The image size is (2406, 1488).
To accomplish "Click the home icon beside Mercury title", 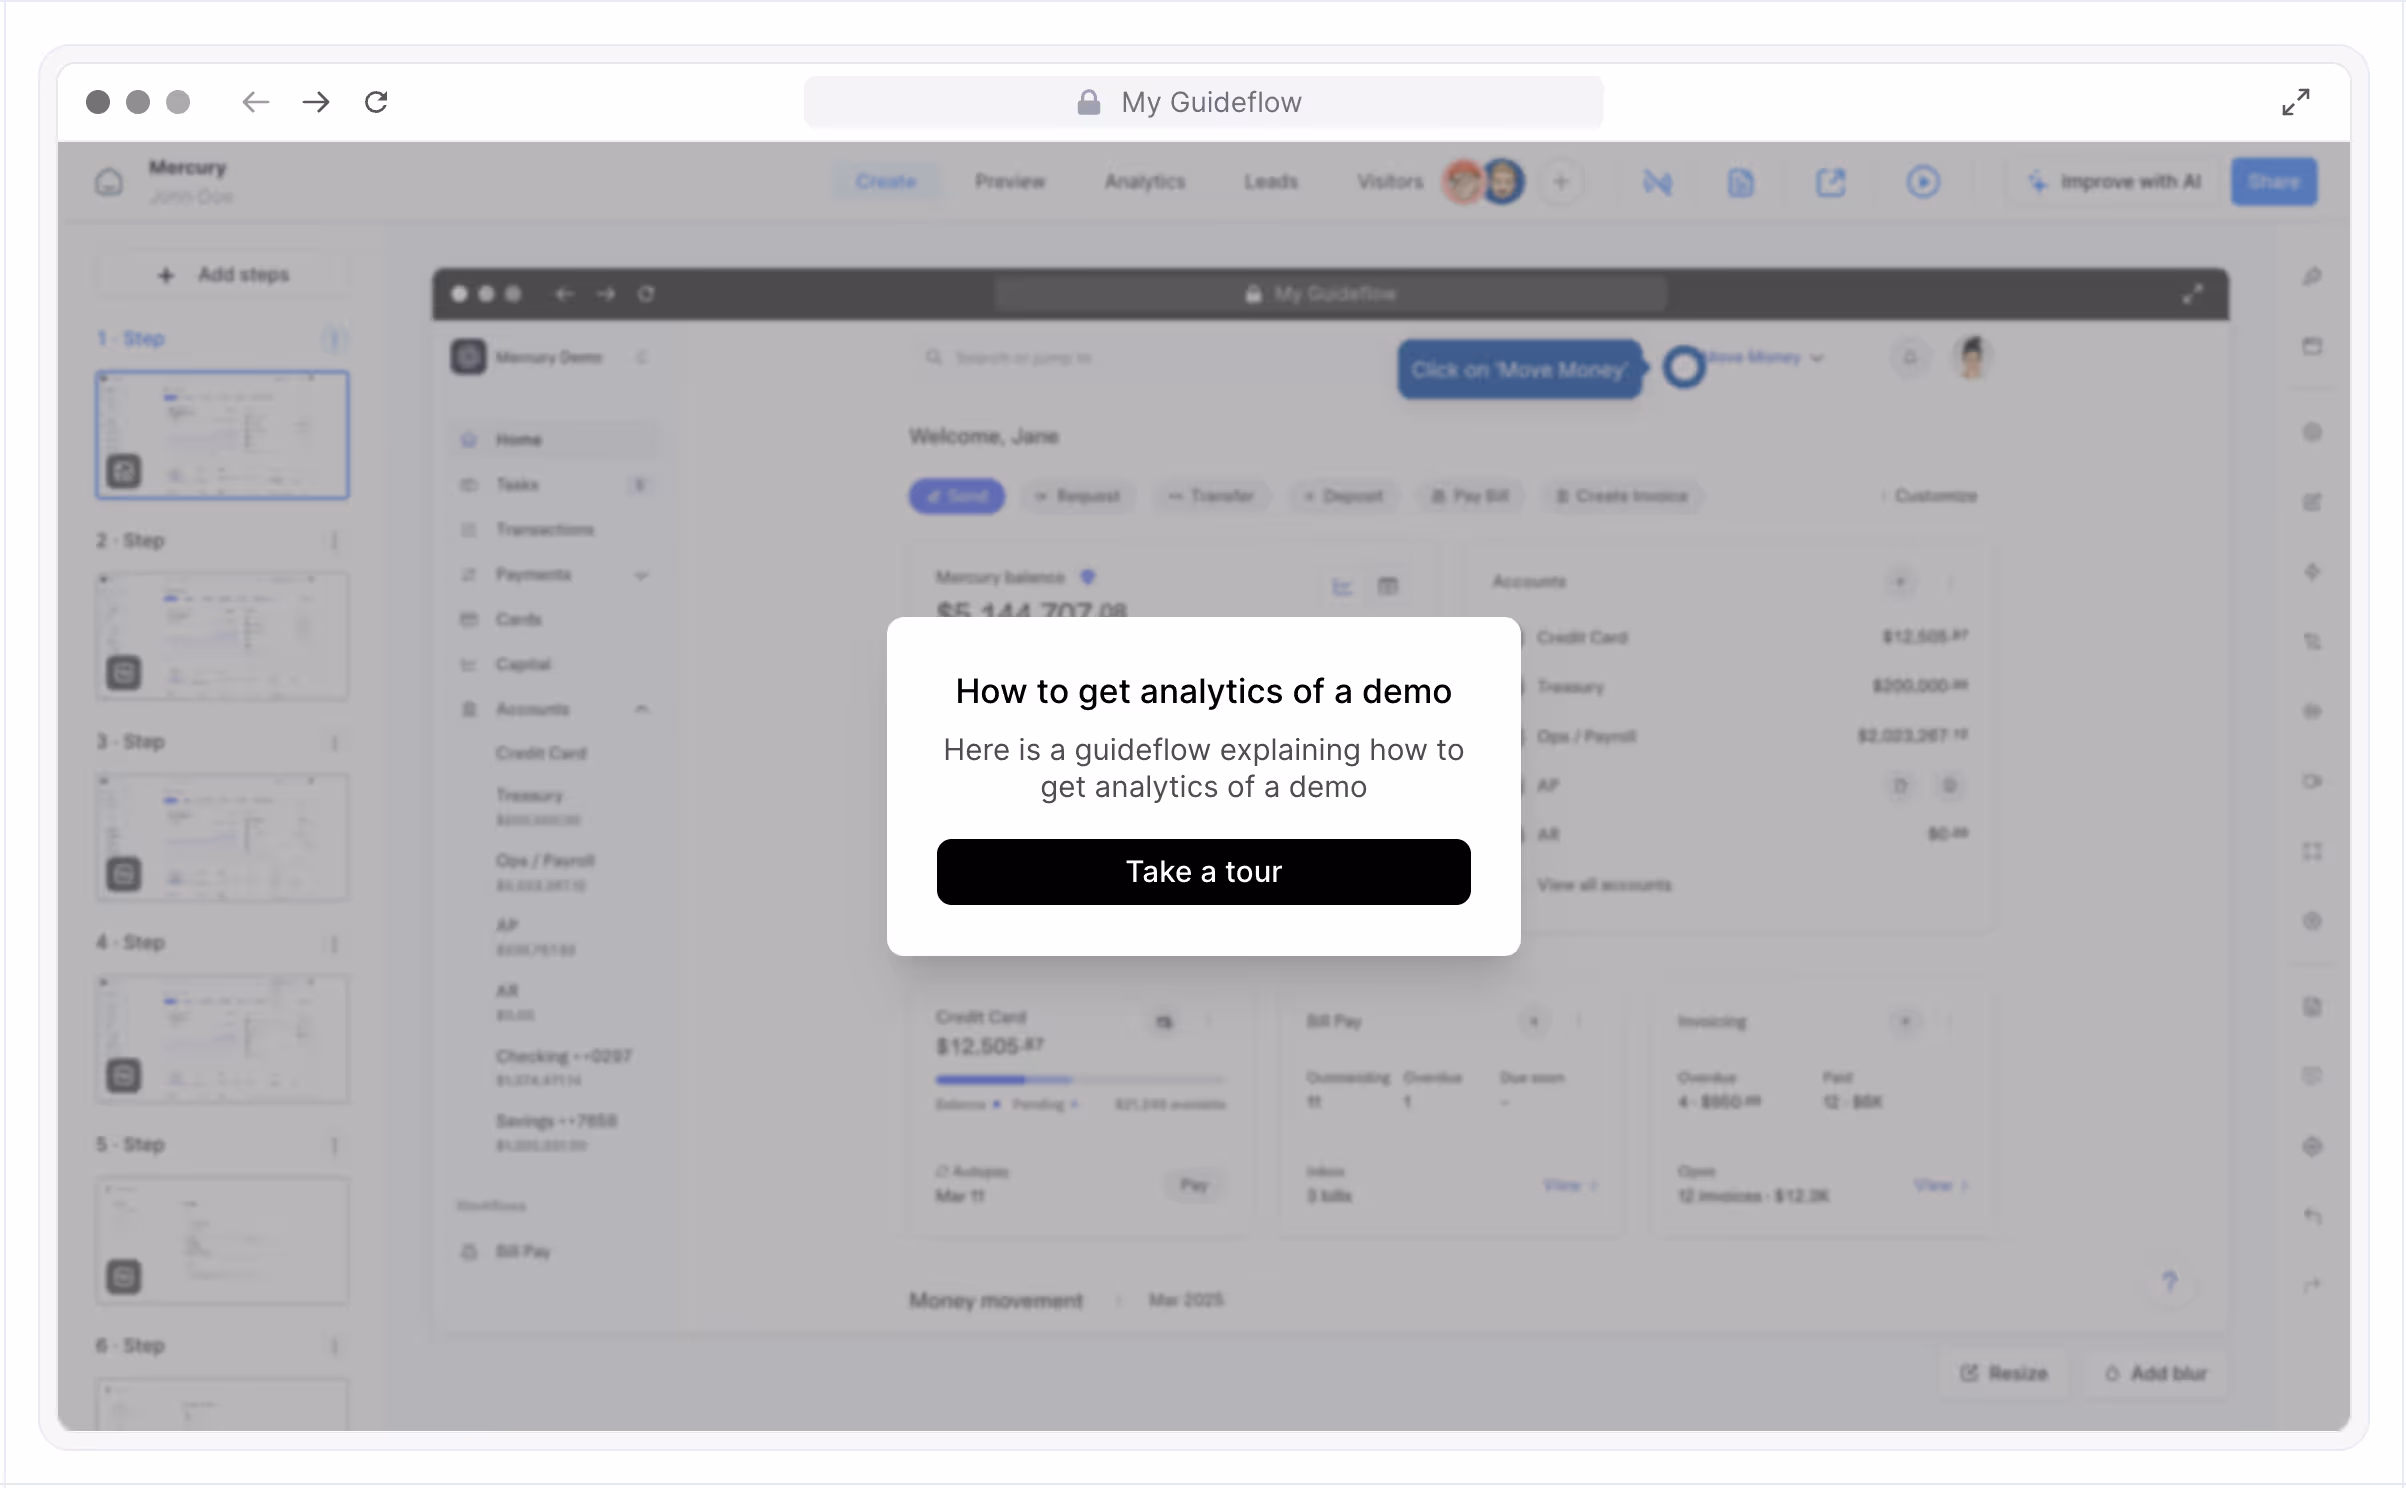I will [109, 182].
